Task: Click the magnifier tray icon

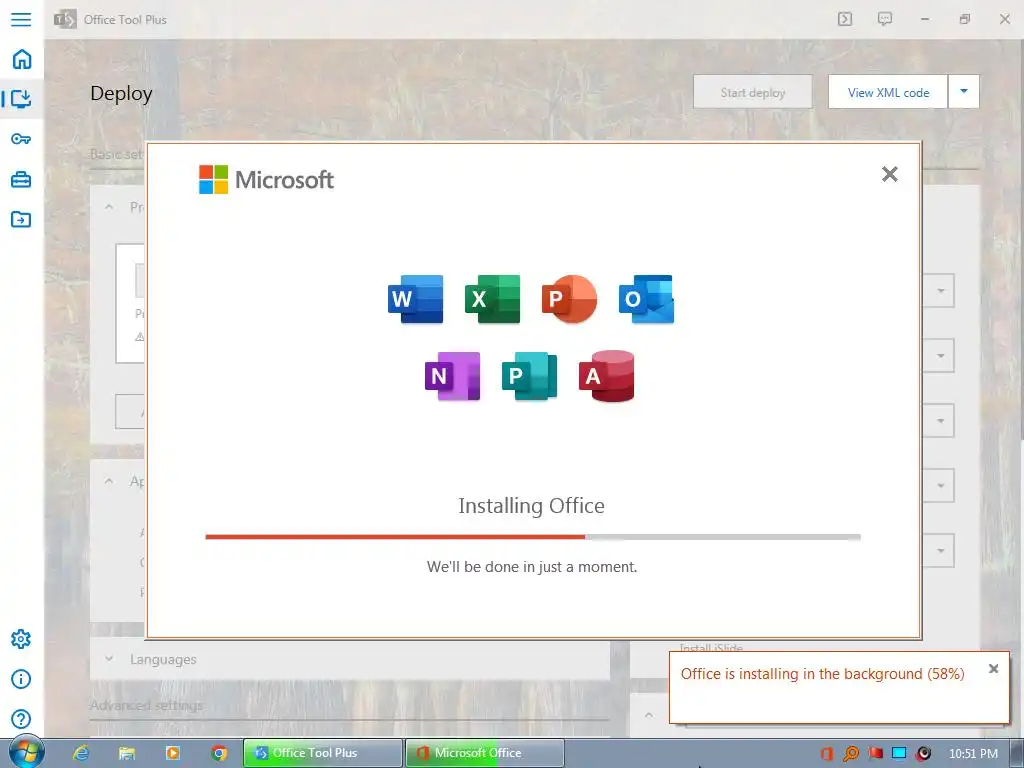Action: click(x=850, y=754)
